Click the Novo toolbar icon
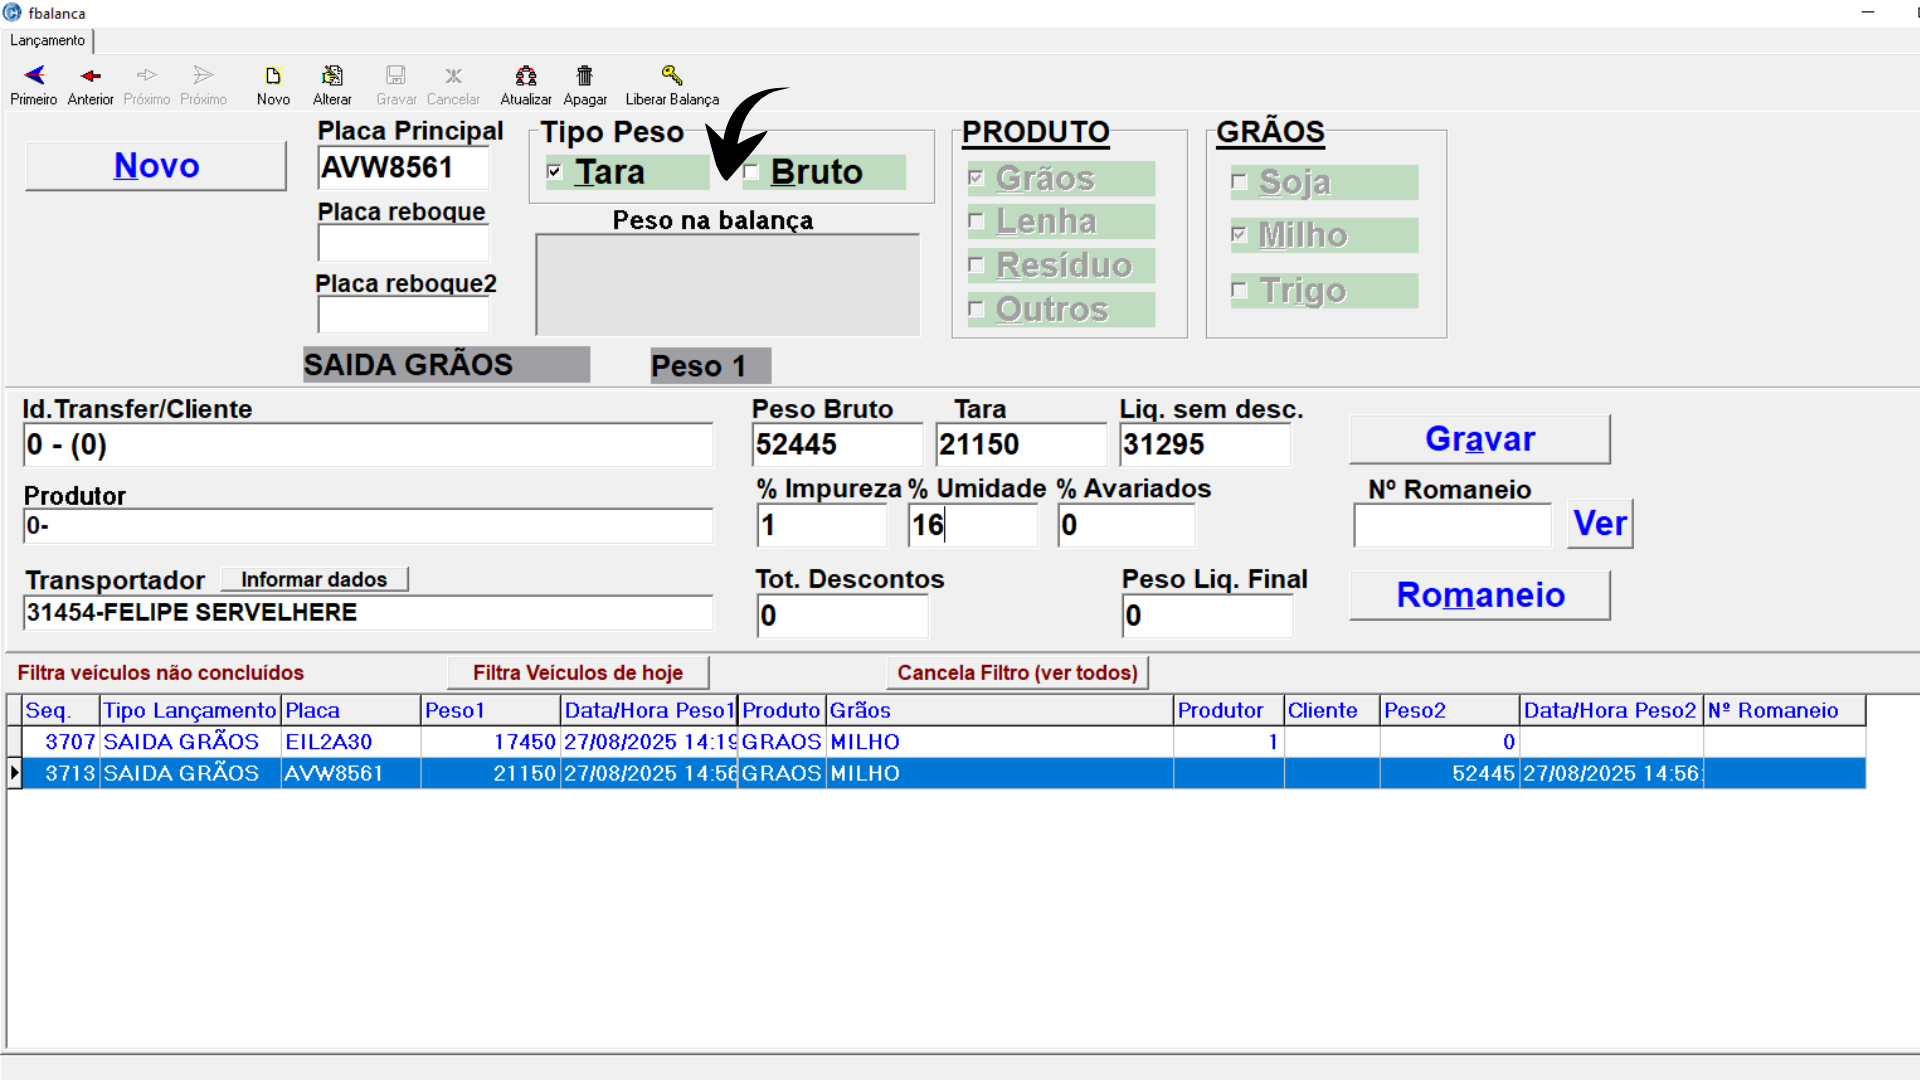Viewport: 1920px width, 1080px height. (x=272, y=76)
